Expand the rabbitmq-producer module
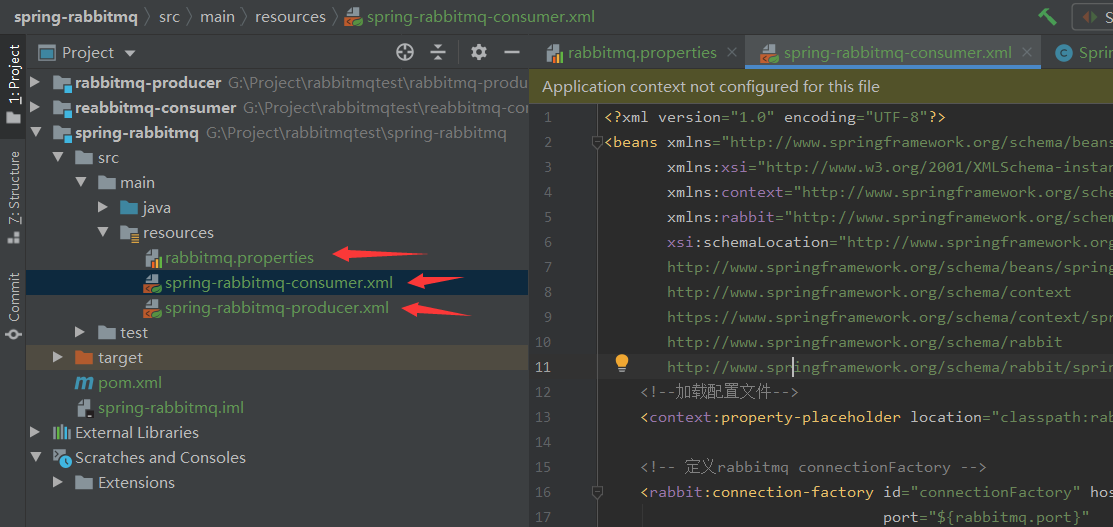The image size is (1113, 527). click(36, 83)
